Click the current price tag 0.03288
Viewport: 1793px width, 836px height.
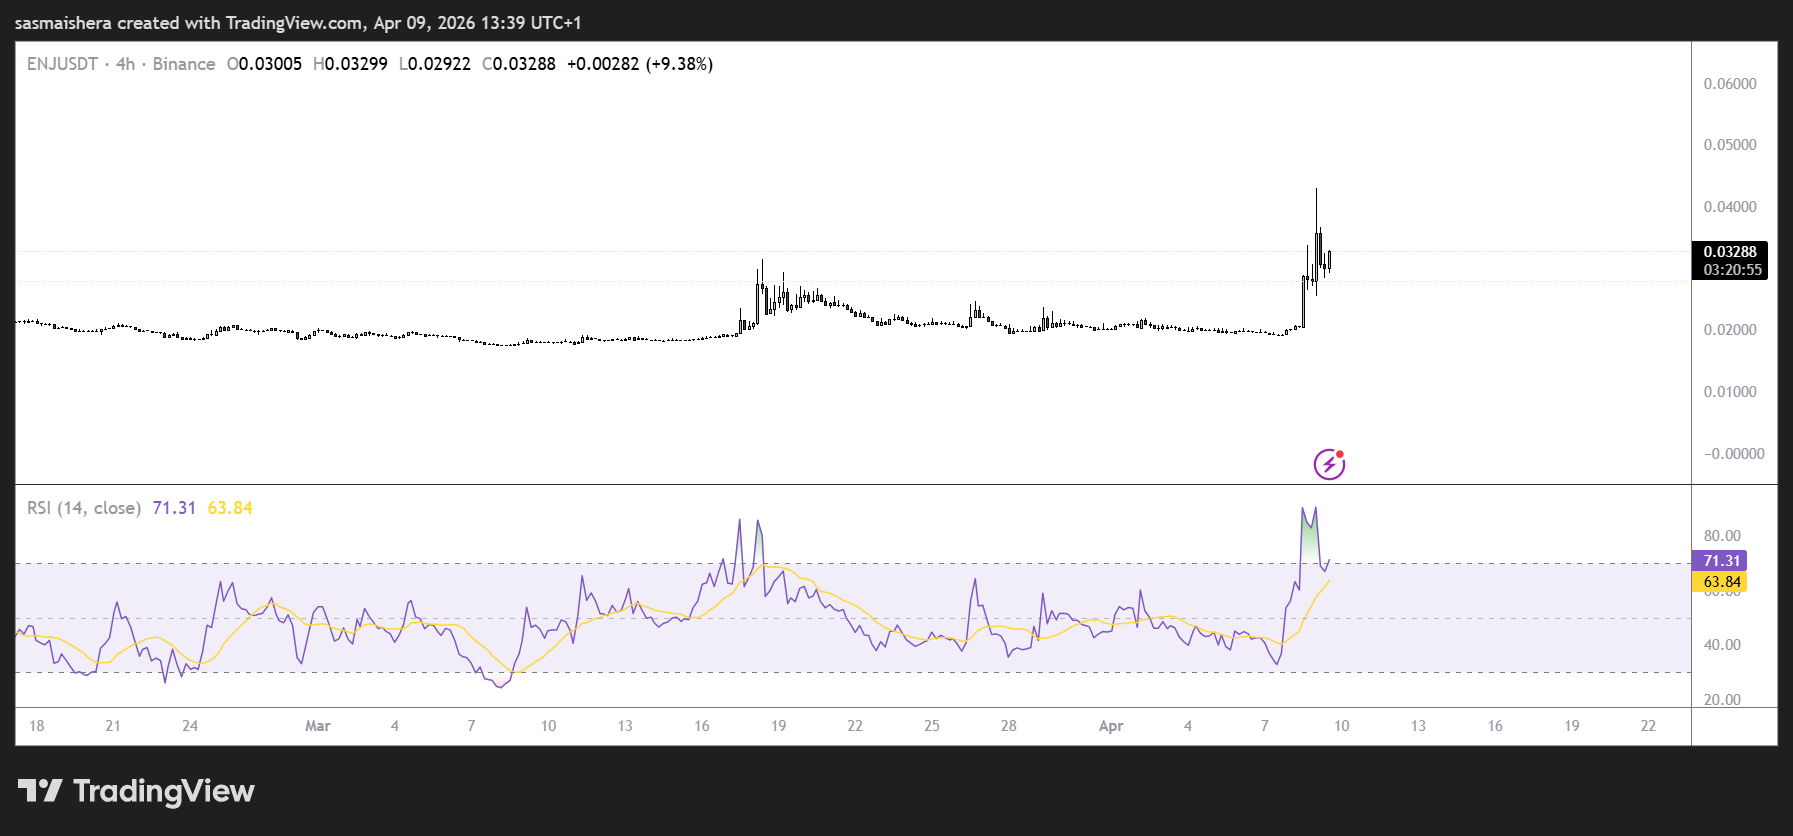point(1729,252)
